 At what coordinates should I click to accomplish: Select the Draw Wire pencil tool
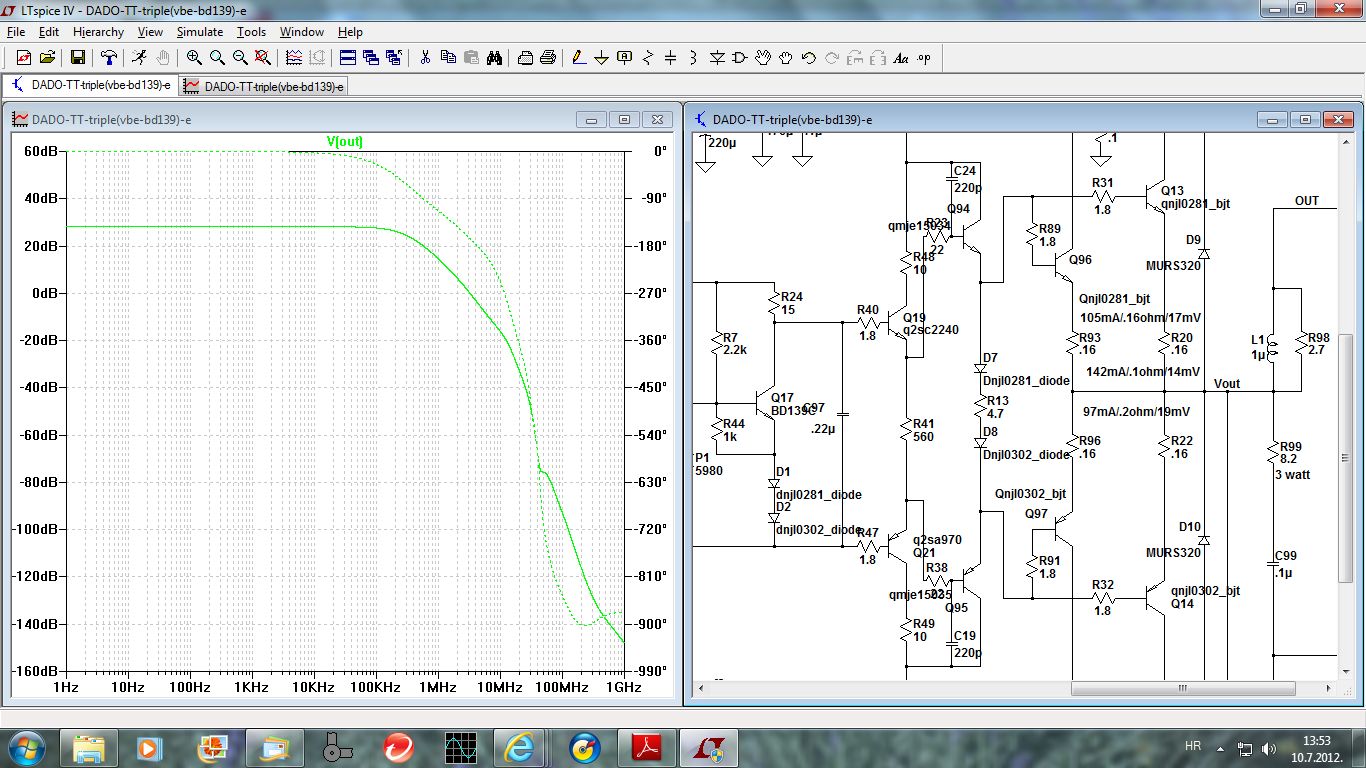tap(578, 58)
